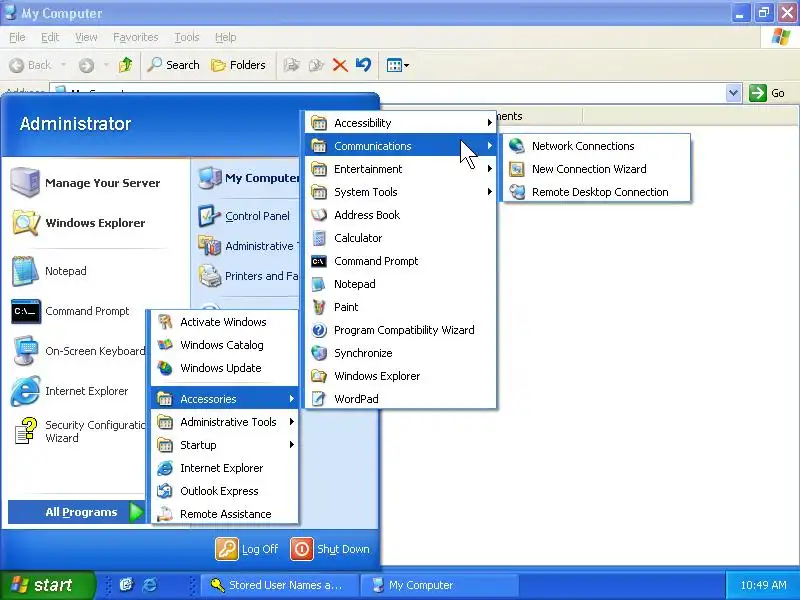Open the File menu in My Computer
Screen dimensions: 800x600
tap(17, 37)
